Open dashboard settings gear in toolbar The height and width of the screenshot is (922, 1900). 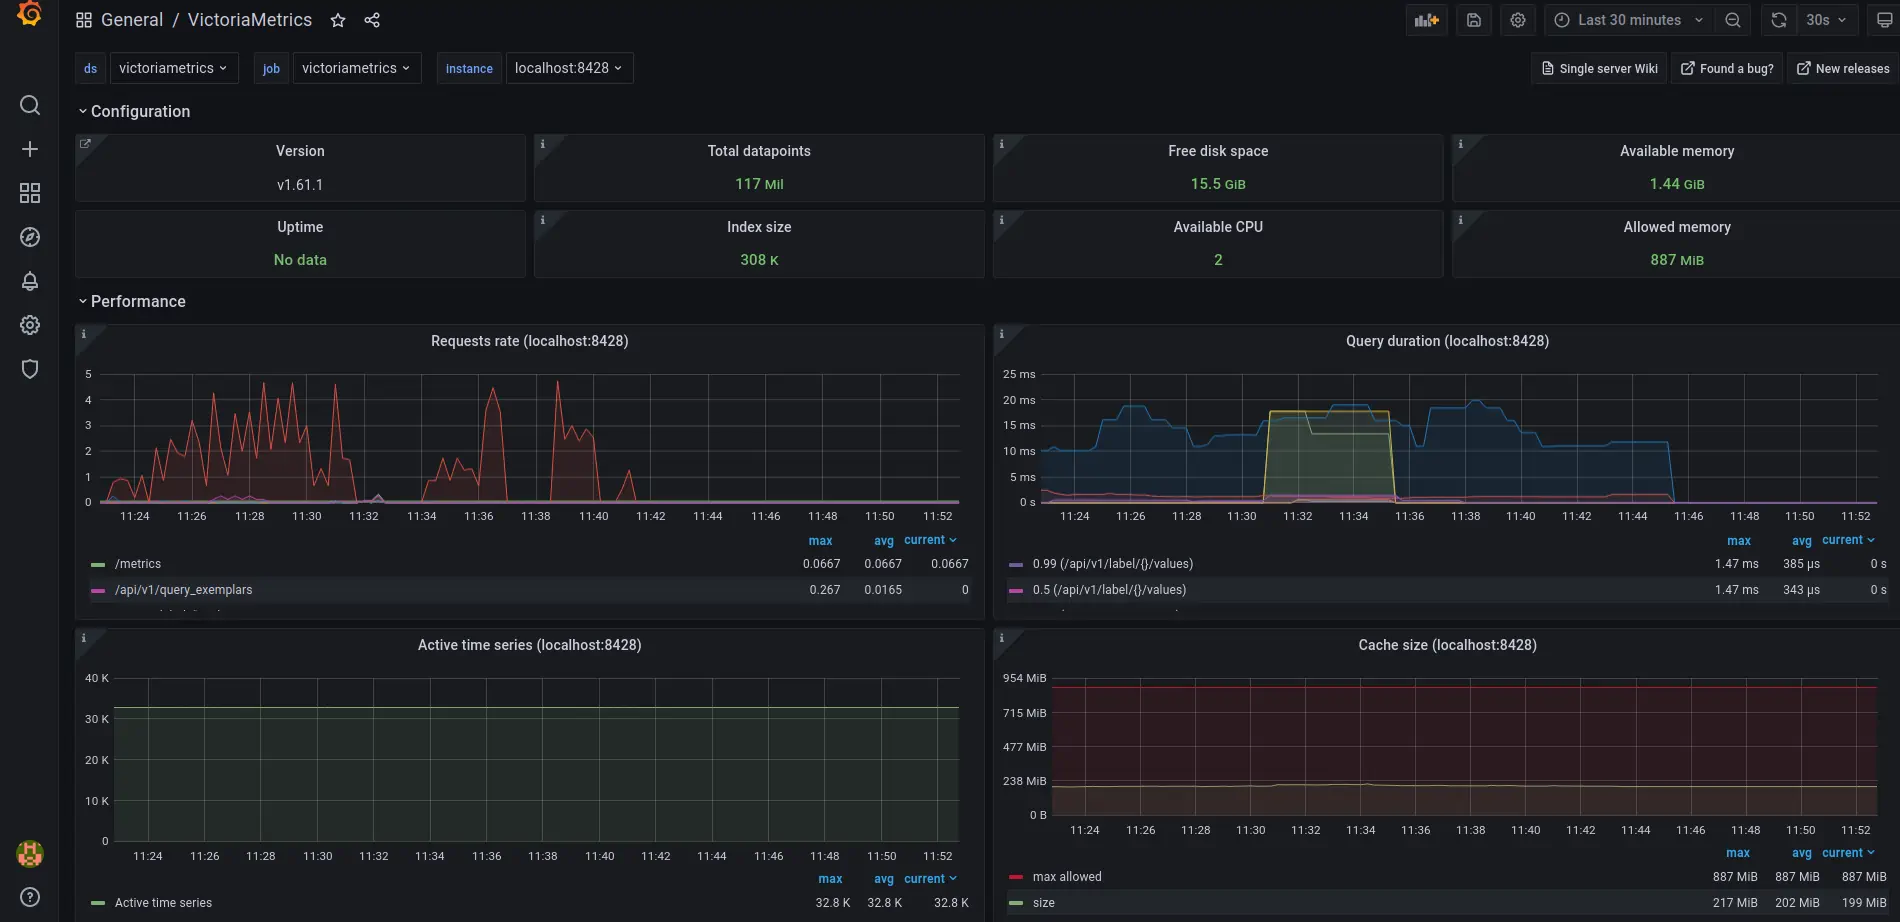pos(1518,20)
